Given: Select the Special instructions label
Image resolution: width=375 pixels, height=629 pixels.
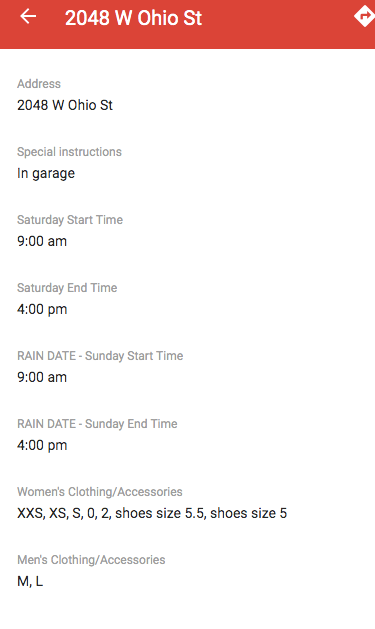Looking at the screenshot, I should [x=69, y=152].
